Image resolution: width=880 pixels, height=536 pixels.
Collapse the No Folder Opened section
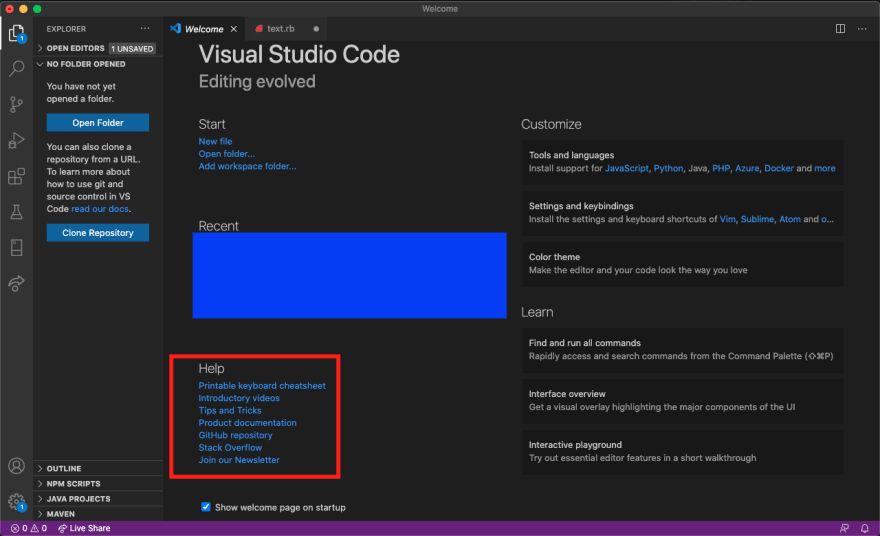[x=98, y=64]
